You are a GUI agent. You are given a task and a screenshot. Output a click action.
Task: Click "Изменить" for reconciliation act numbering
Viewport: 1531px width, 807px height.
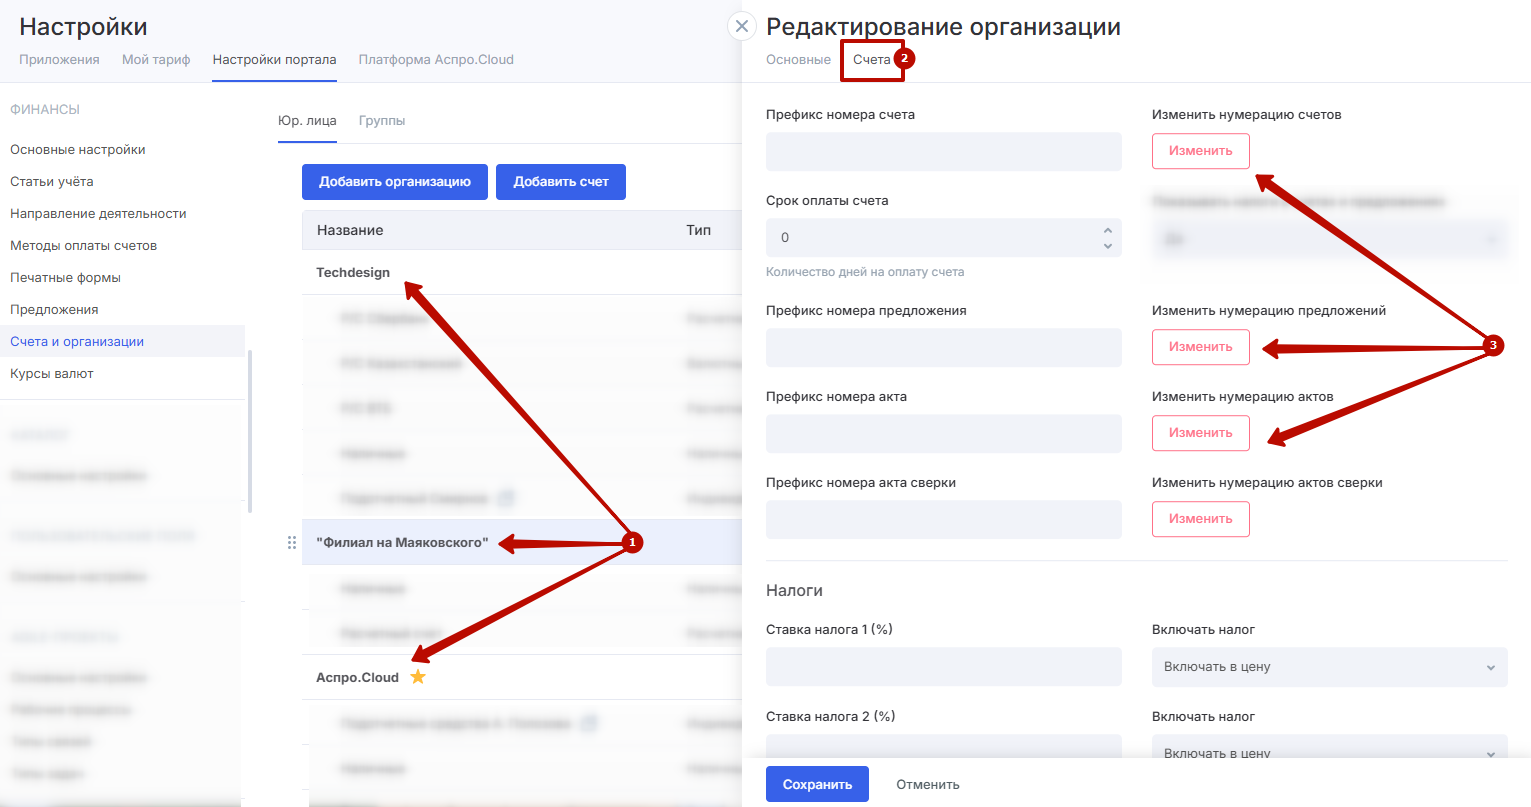pyautogui.click(x=1200, y=519)
